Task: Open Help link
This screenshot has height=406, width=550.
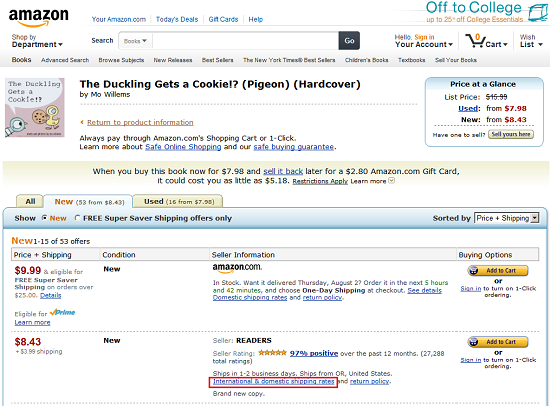Action: (255, 19)
